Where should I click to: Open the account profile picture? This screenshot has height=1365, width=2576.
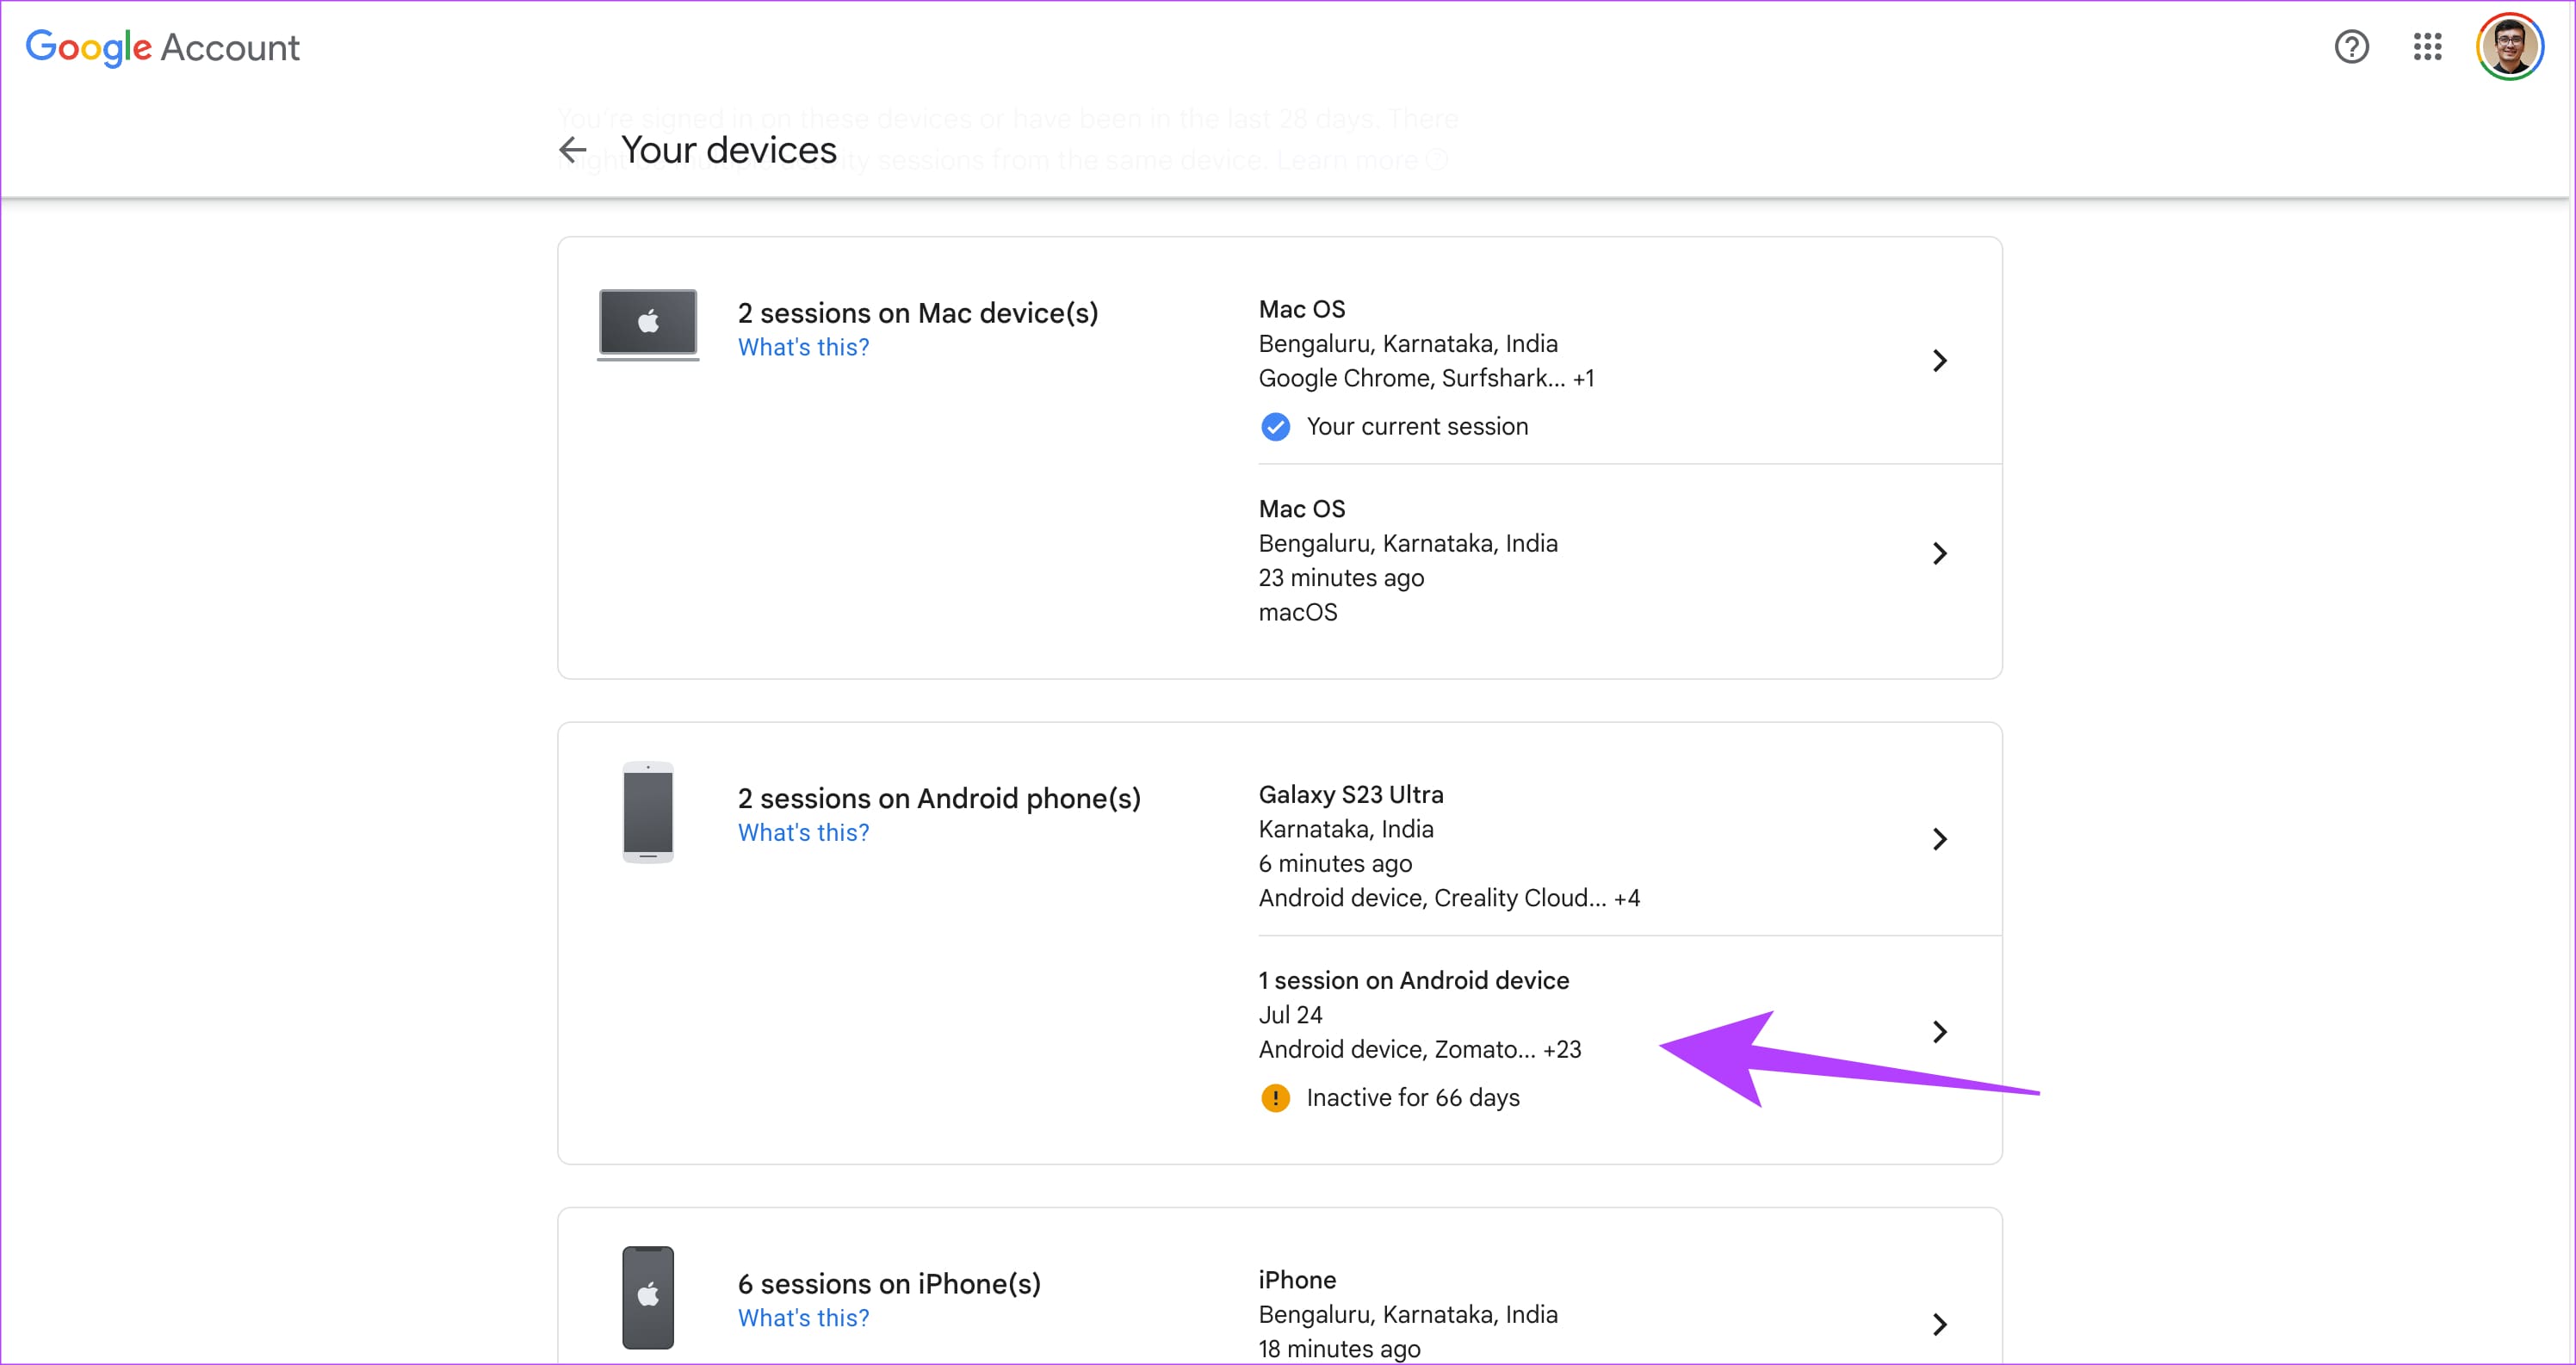pyautogui.click(x=2509, y=47)
